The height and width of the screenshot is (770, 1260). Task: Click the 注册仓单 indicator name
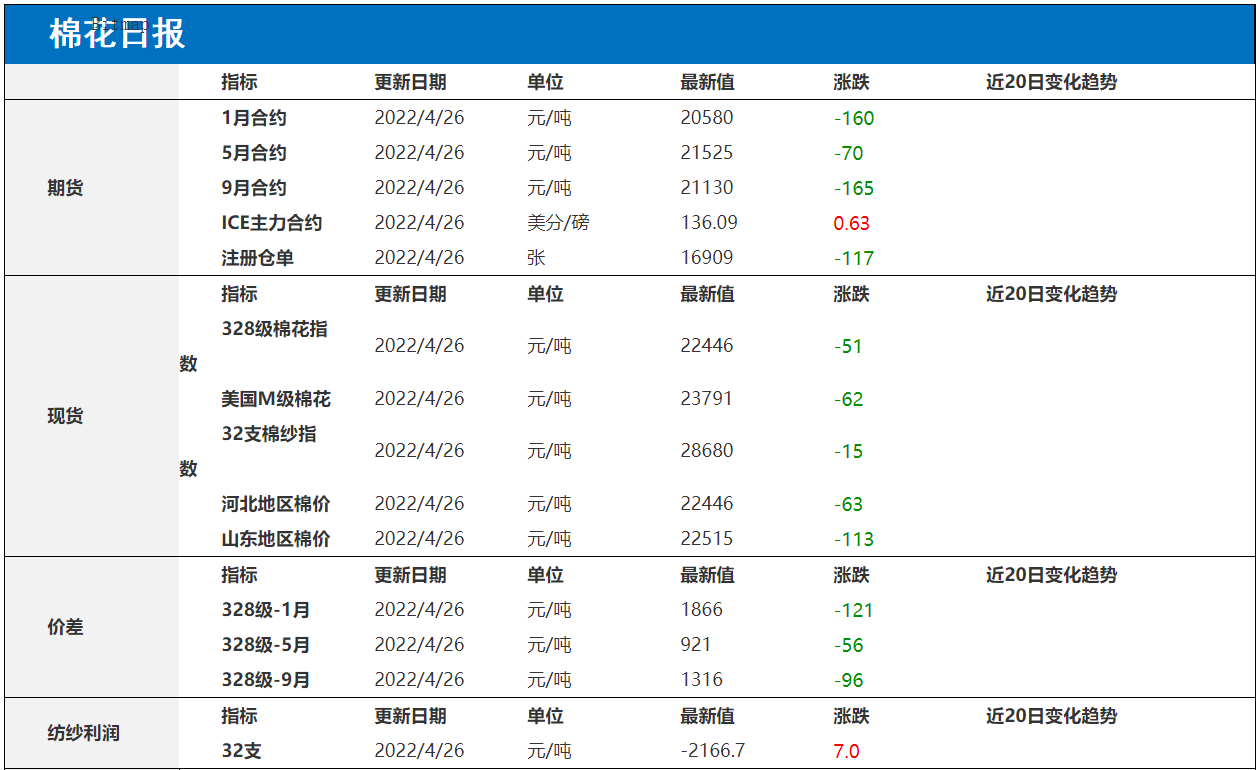tap(258, 258)
